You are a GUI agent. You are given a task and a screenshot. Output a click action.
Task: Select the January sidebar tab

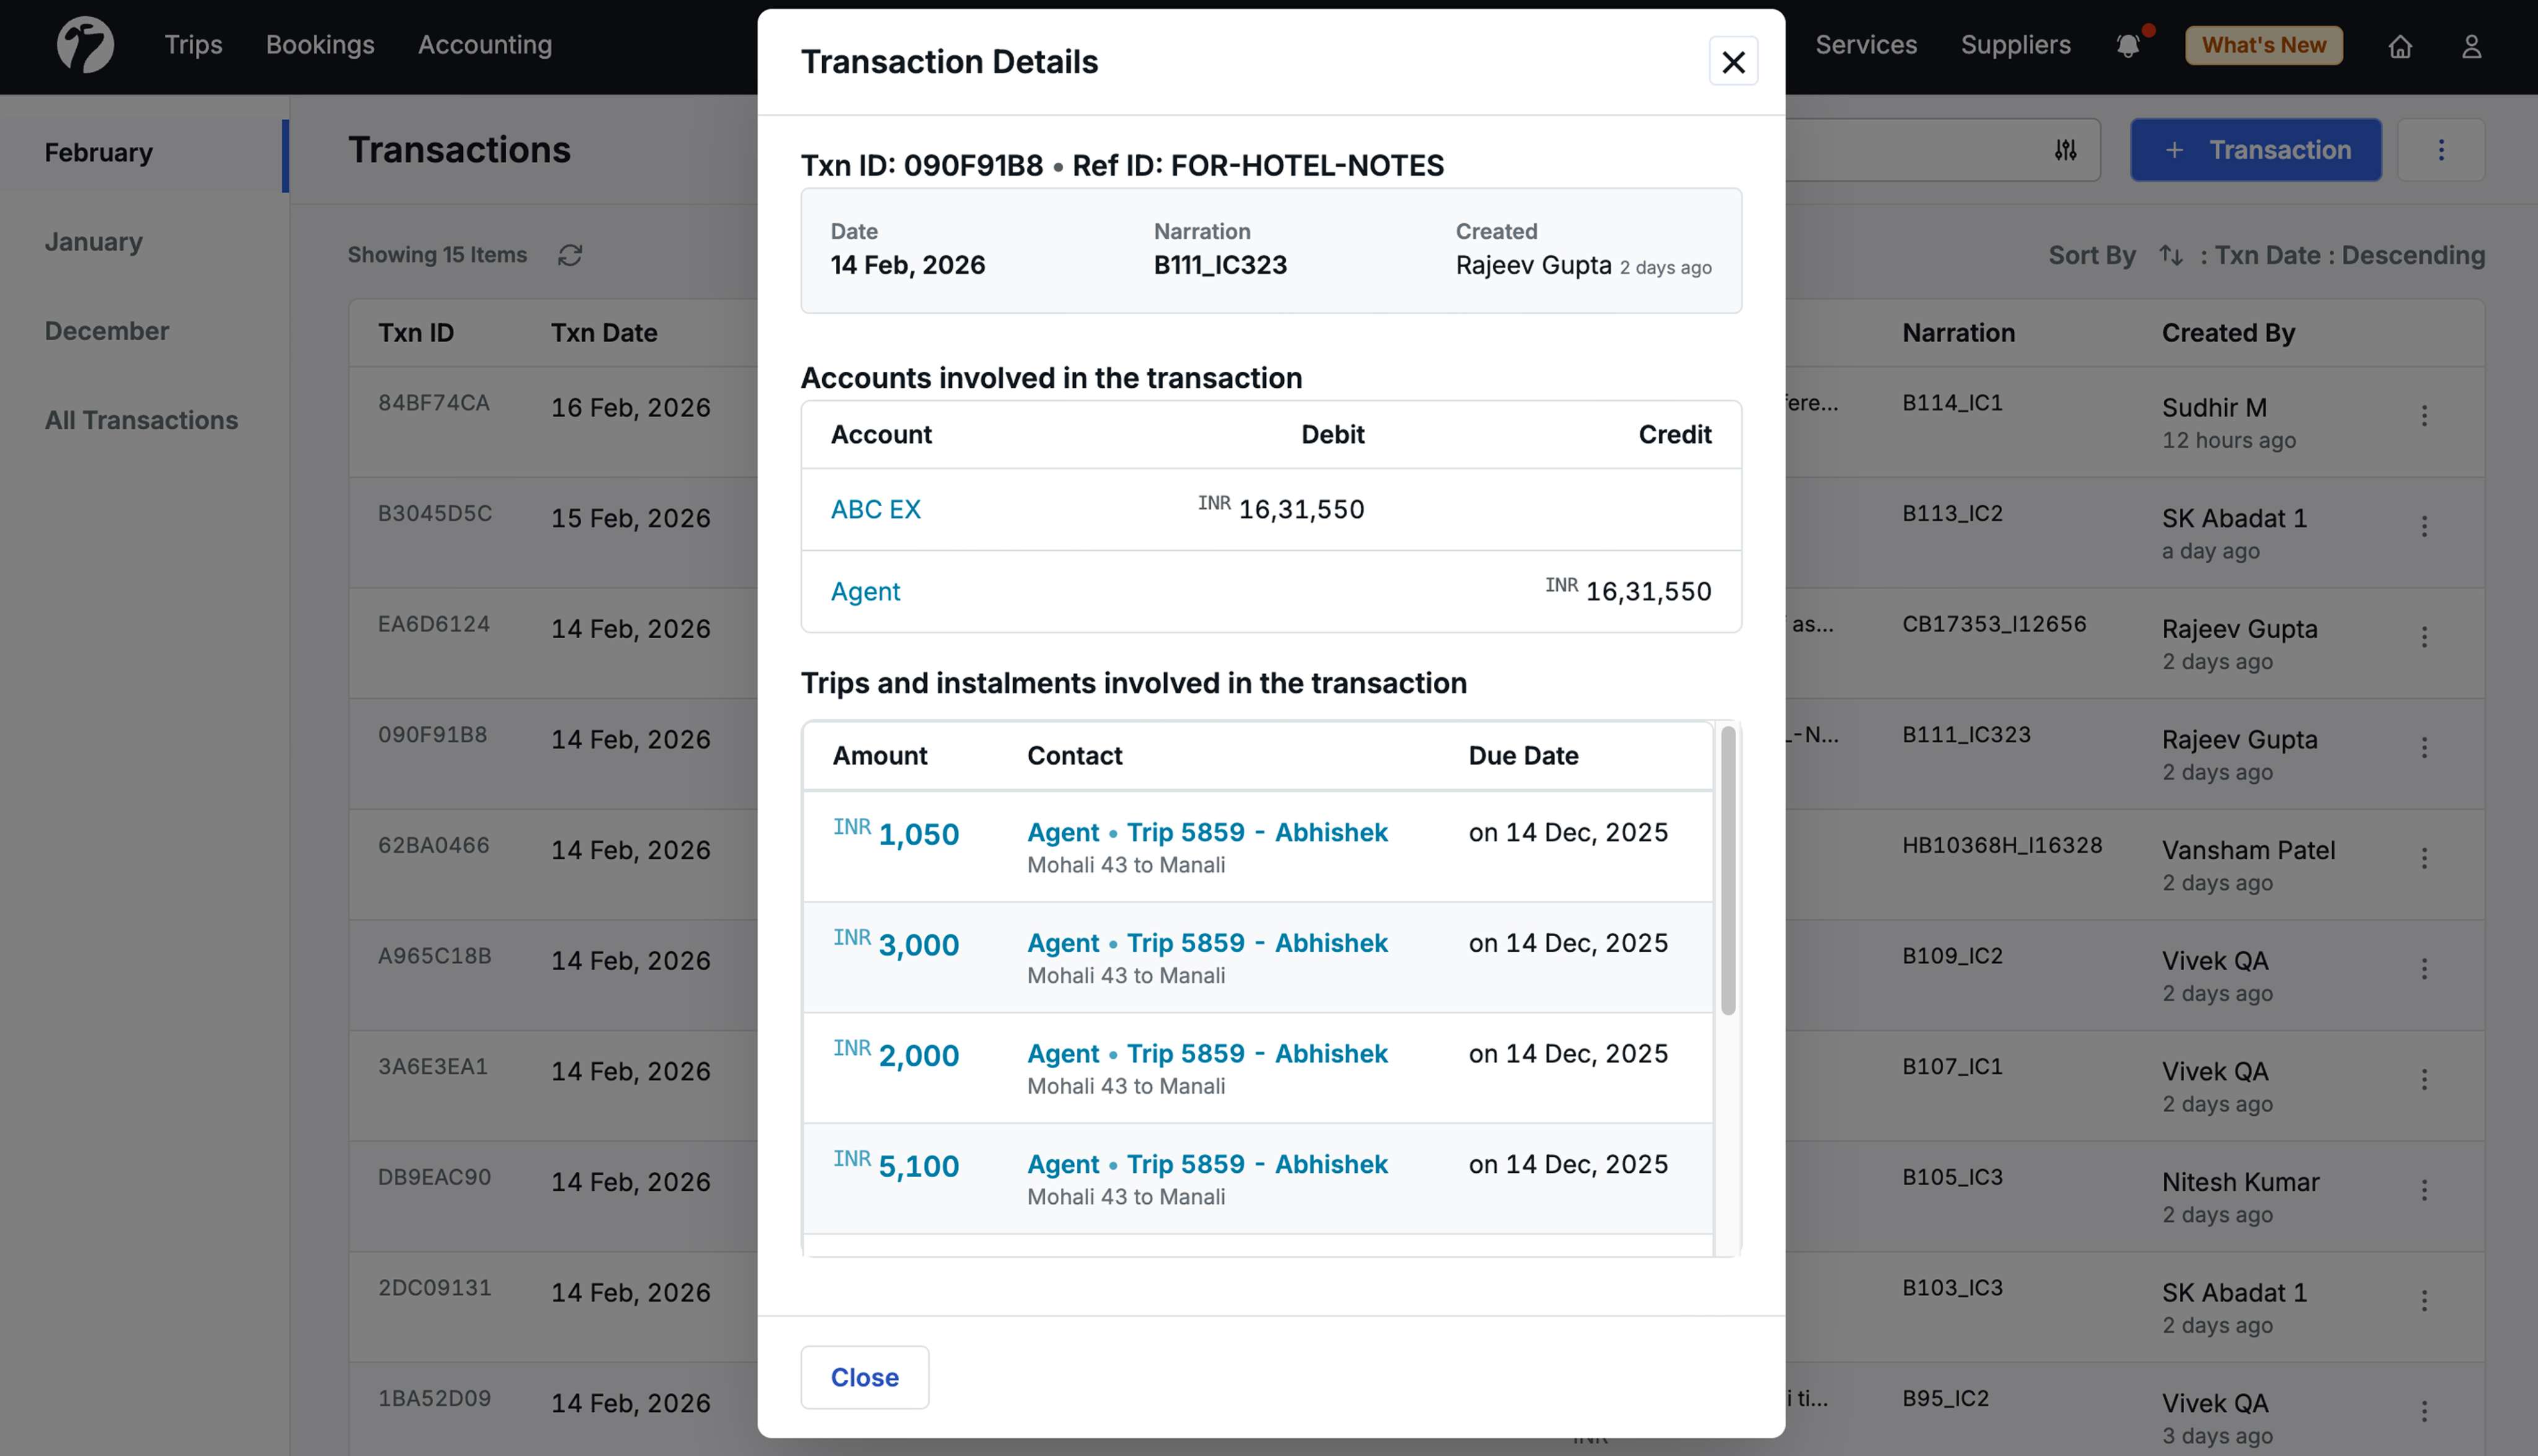point(94,242)
